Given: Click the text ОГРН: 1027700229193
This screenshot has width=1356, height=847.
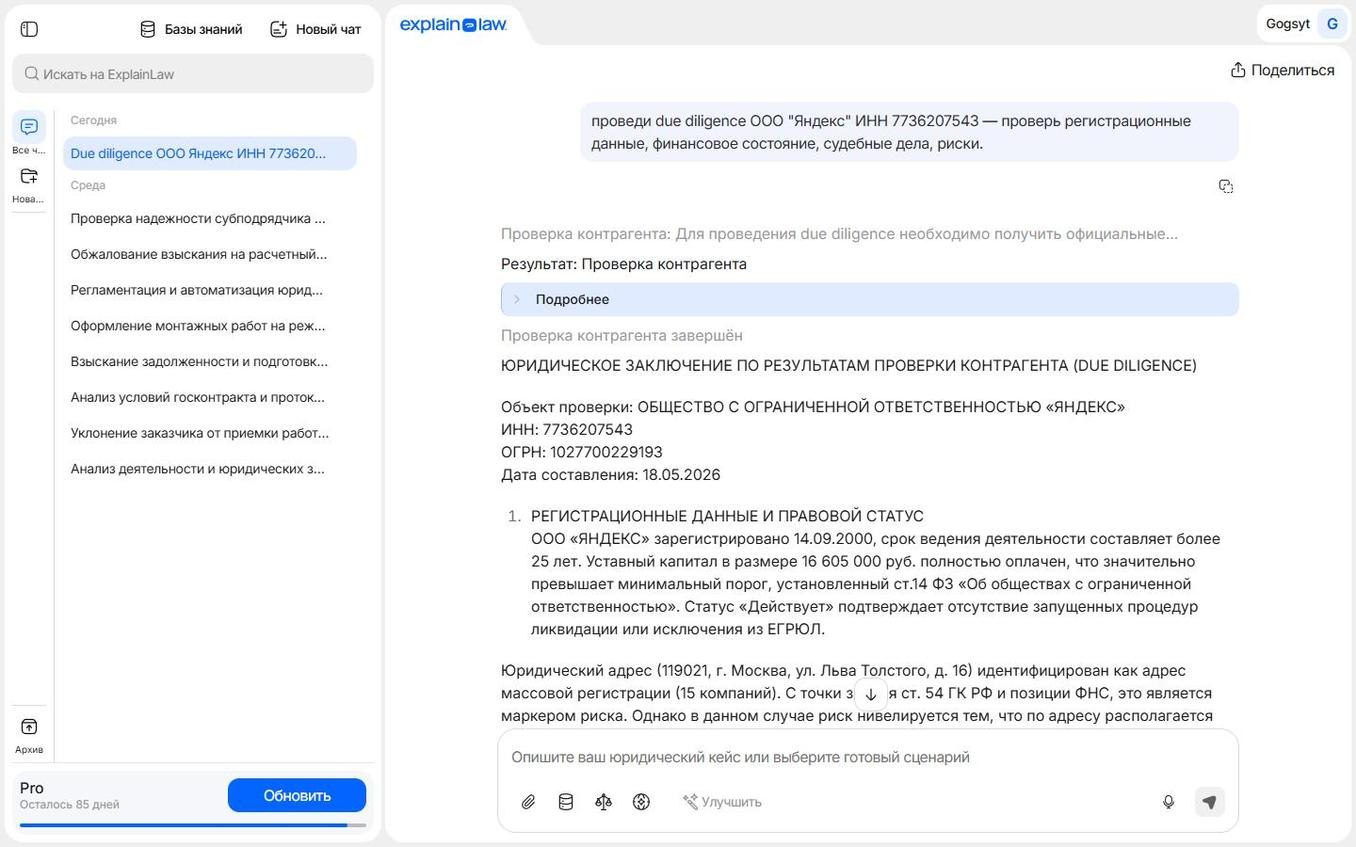Looking at the screenshot, I should pyautogui.click(x=582, y=452).
